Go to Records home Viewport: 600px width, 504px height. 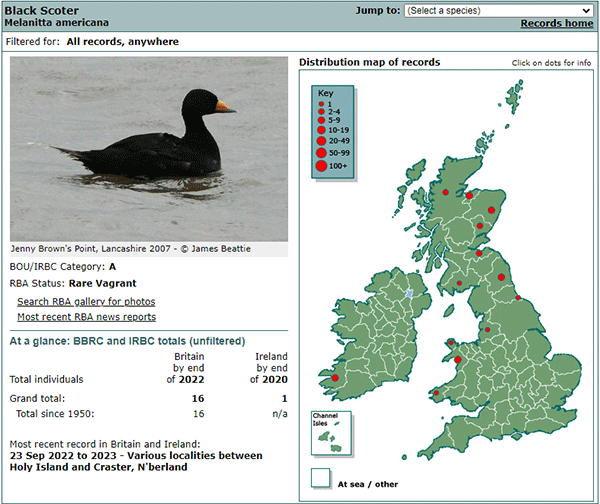[x=556, y=24]
